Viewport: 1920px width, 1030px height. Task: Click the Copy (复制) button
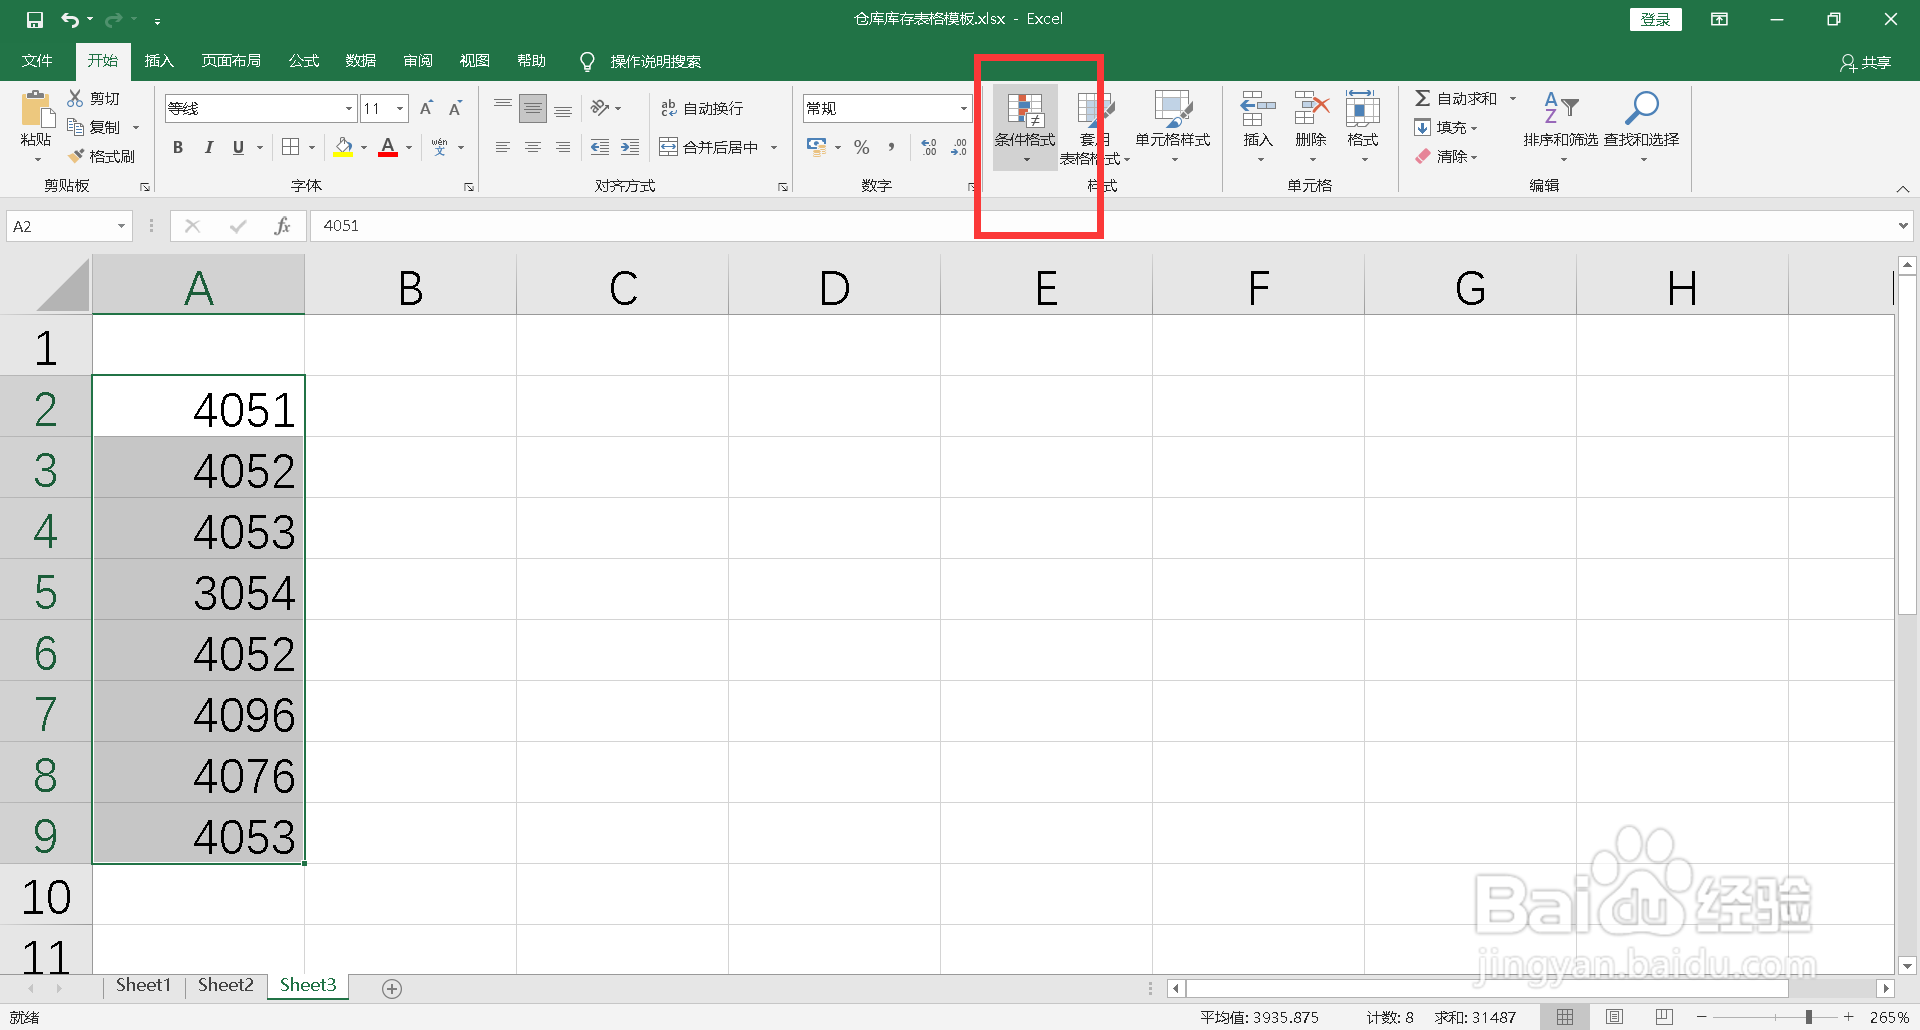pyautogui.click(x=94, y=127)
